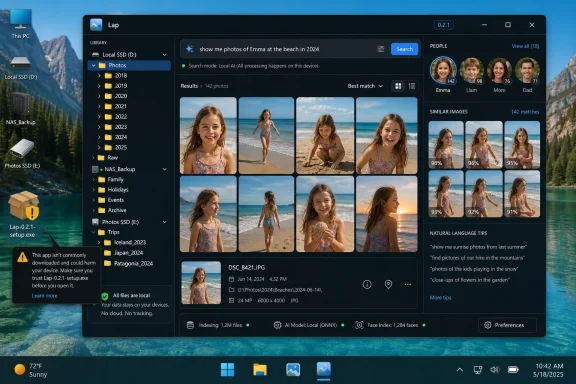Open Best match sort dropdown
576x384 pixels.
365,86
